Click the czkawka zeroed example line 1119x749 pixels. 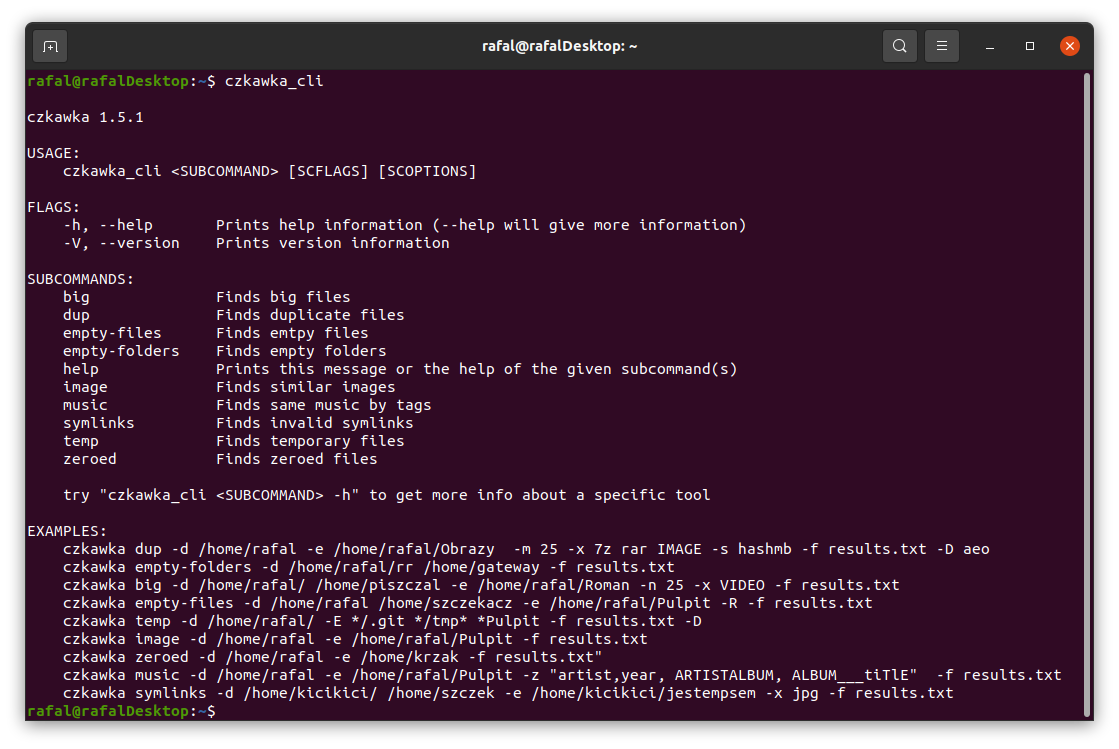pos(333,657)
